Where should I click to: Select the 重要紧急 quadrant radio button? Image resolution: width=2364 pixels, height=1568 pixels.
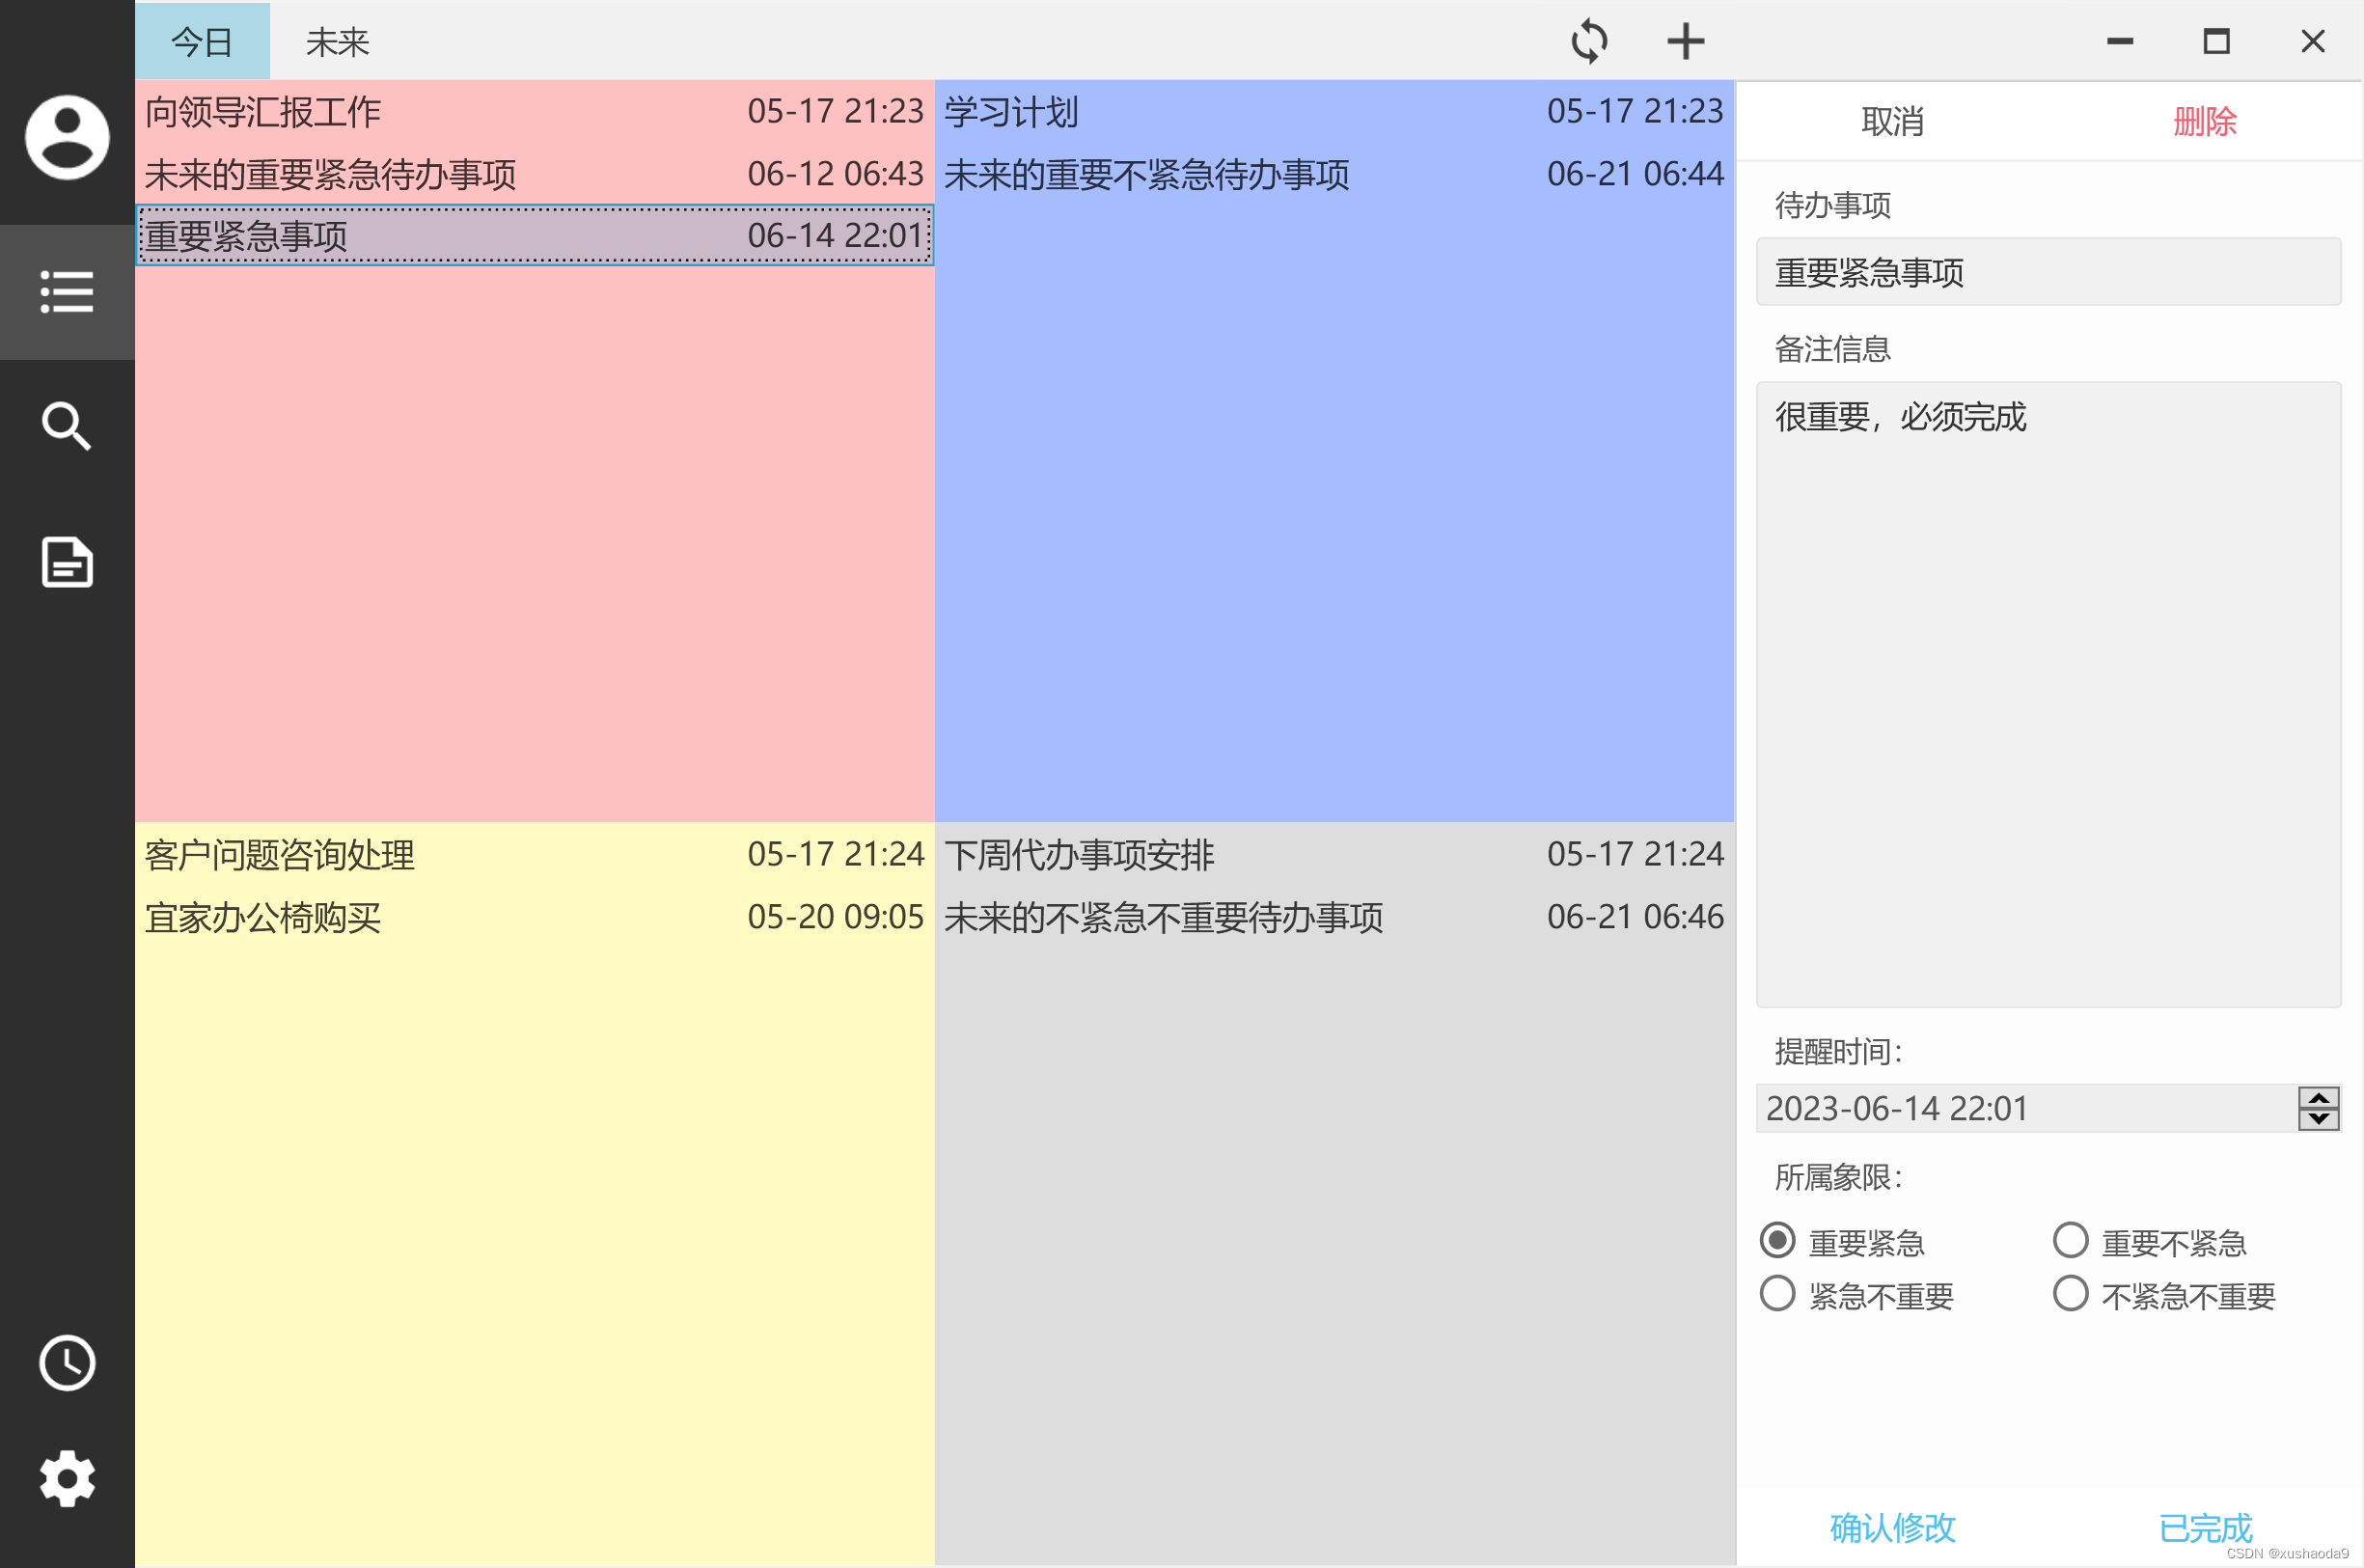(1777, 1240)
